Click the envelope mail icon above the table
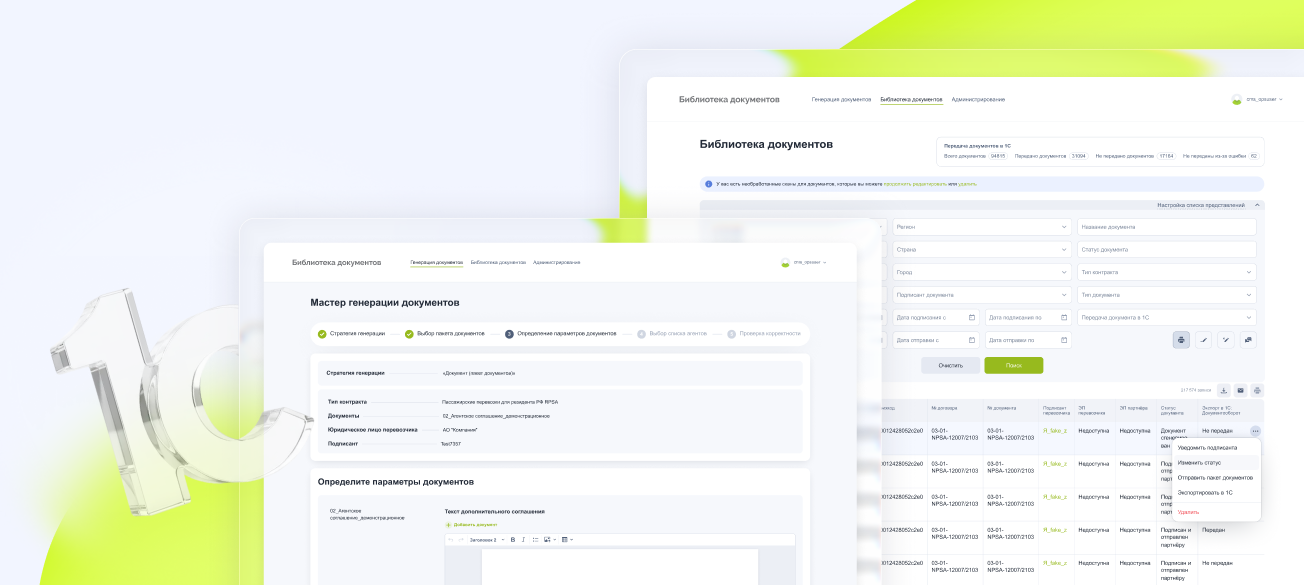Screen dimensions: 1304x585 point(1240,390)
